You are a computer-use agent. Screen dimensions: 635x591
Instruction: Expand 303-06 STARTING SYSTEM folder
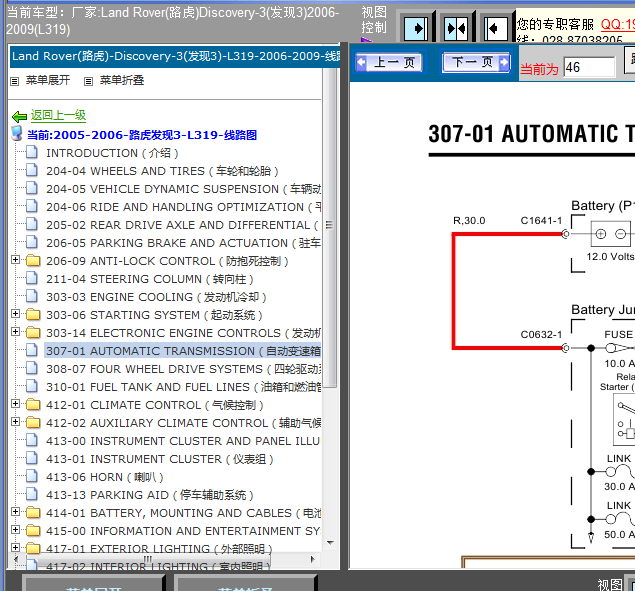coord(15,313)
